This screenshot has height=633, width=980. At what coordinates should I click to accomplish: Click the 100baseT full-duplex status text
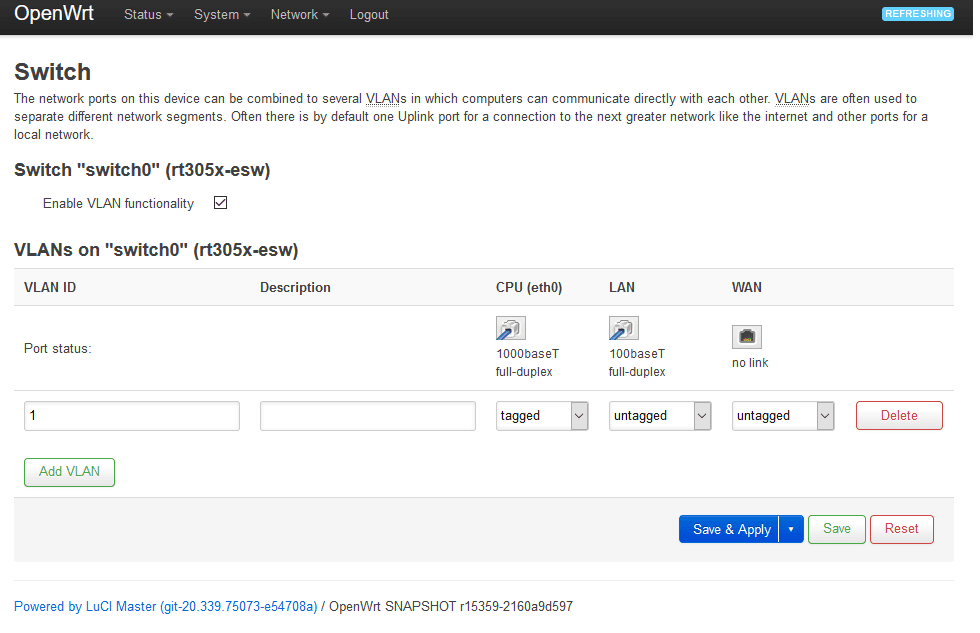coord(637,362)
